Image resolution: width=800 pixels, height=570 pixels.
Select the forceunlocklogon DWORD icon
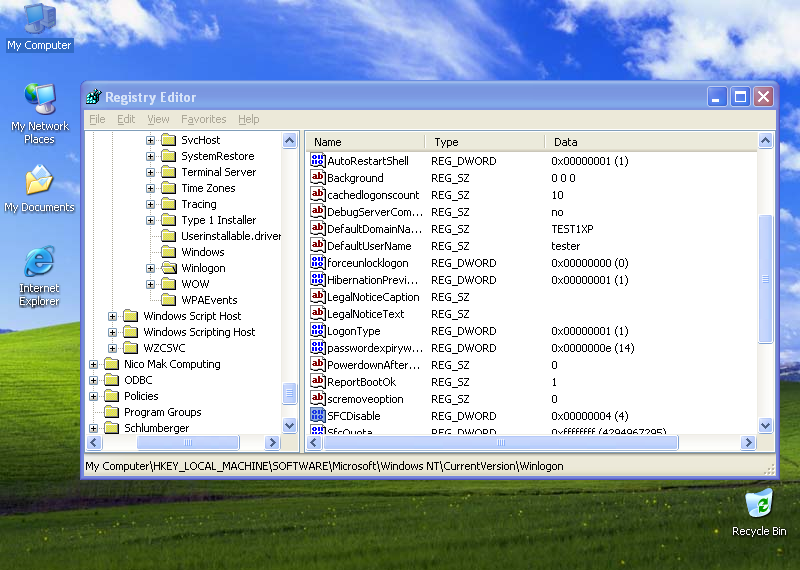tap(317, 263)
